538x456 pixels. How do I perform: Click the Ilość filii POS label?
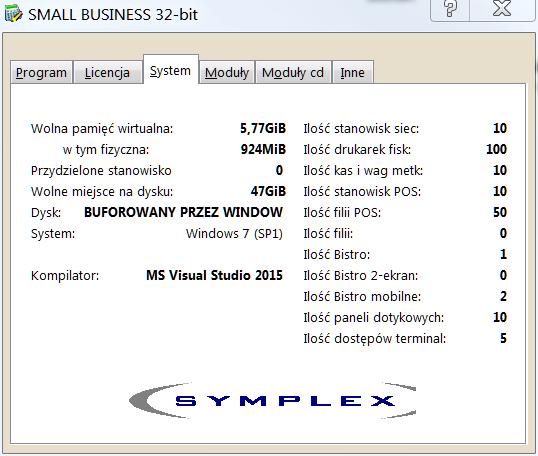point(342,212)
